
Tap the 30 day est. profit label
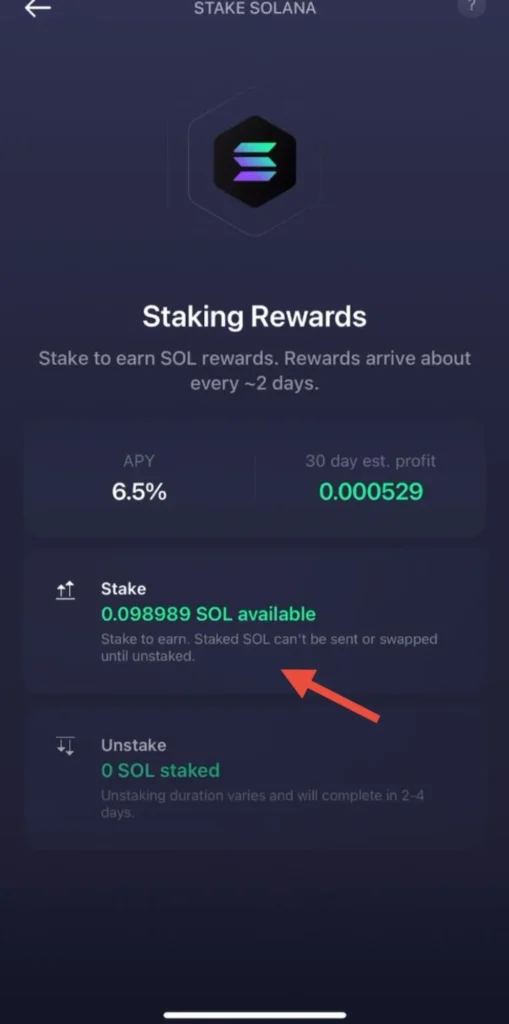click(370, 461)
